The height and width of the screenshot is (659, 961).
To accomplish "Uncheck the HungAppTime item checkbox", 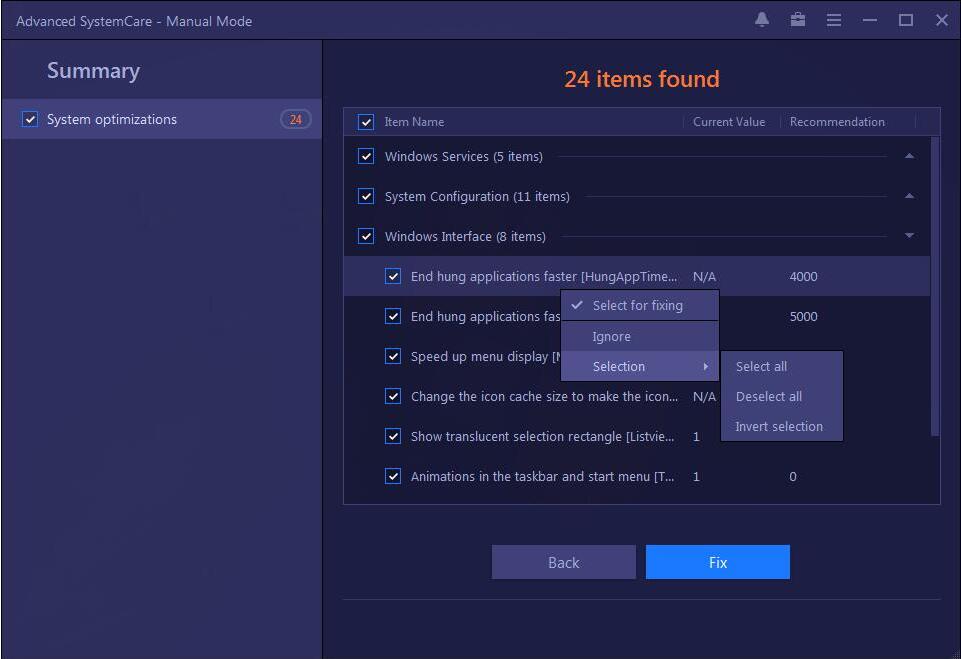I will [x=393, y=276].
